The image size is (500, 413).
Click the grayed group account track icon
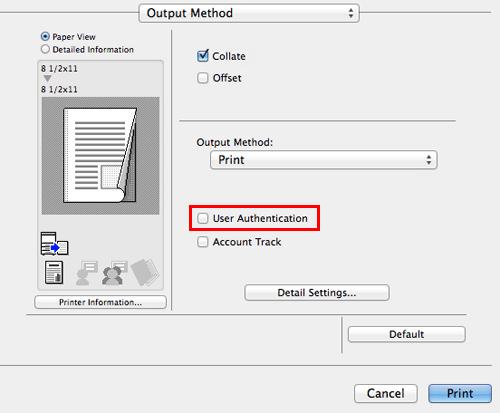[115, 273]
